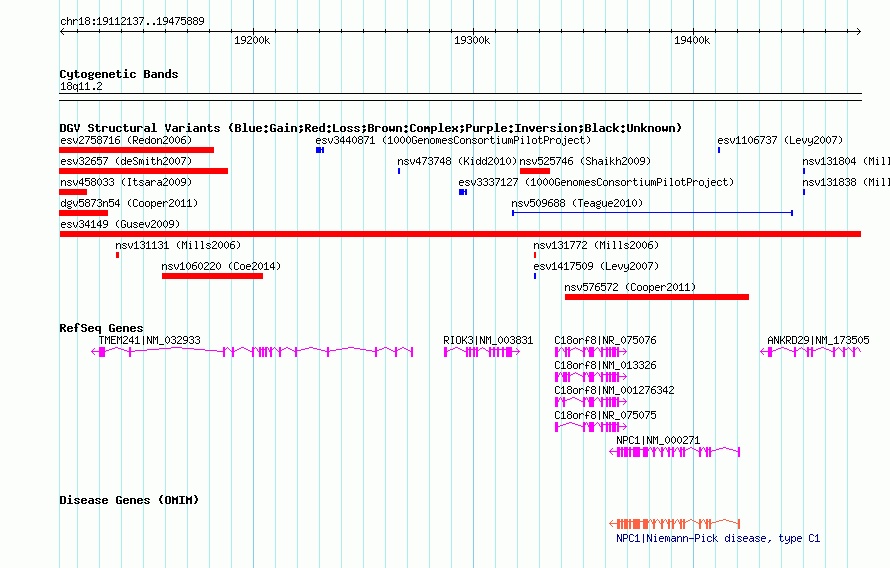This screenshot has width=890, height=568.
Task: Click the nsv131838 blue marker
Action: (x=804, y=192)
